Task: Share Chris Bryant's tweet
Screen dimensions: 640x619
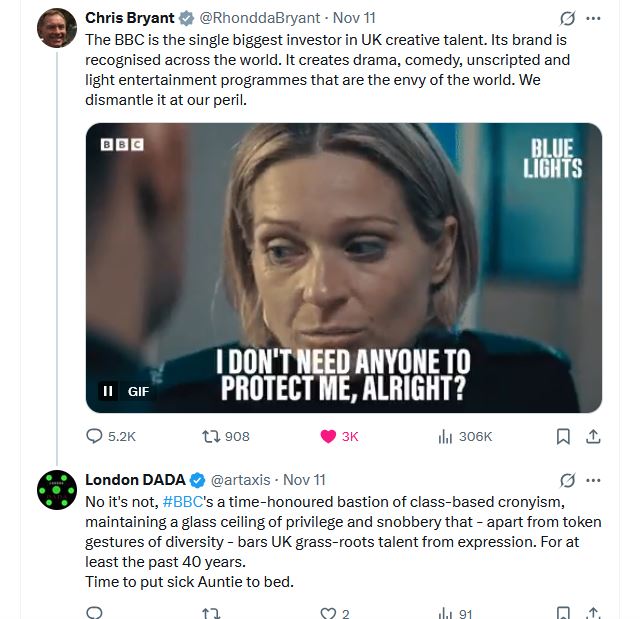Action: coord(592,436)
